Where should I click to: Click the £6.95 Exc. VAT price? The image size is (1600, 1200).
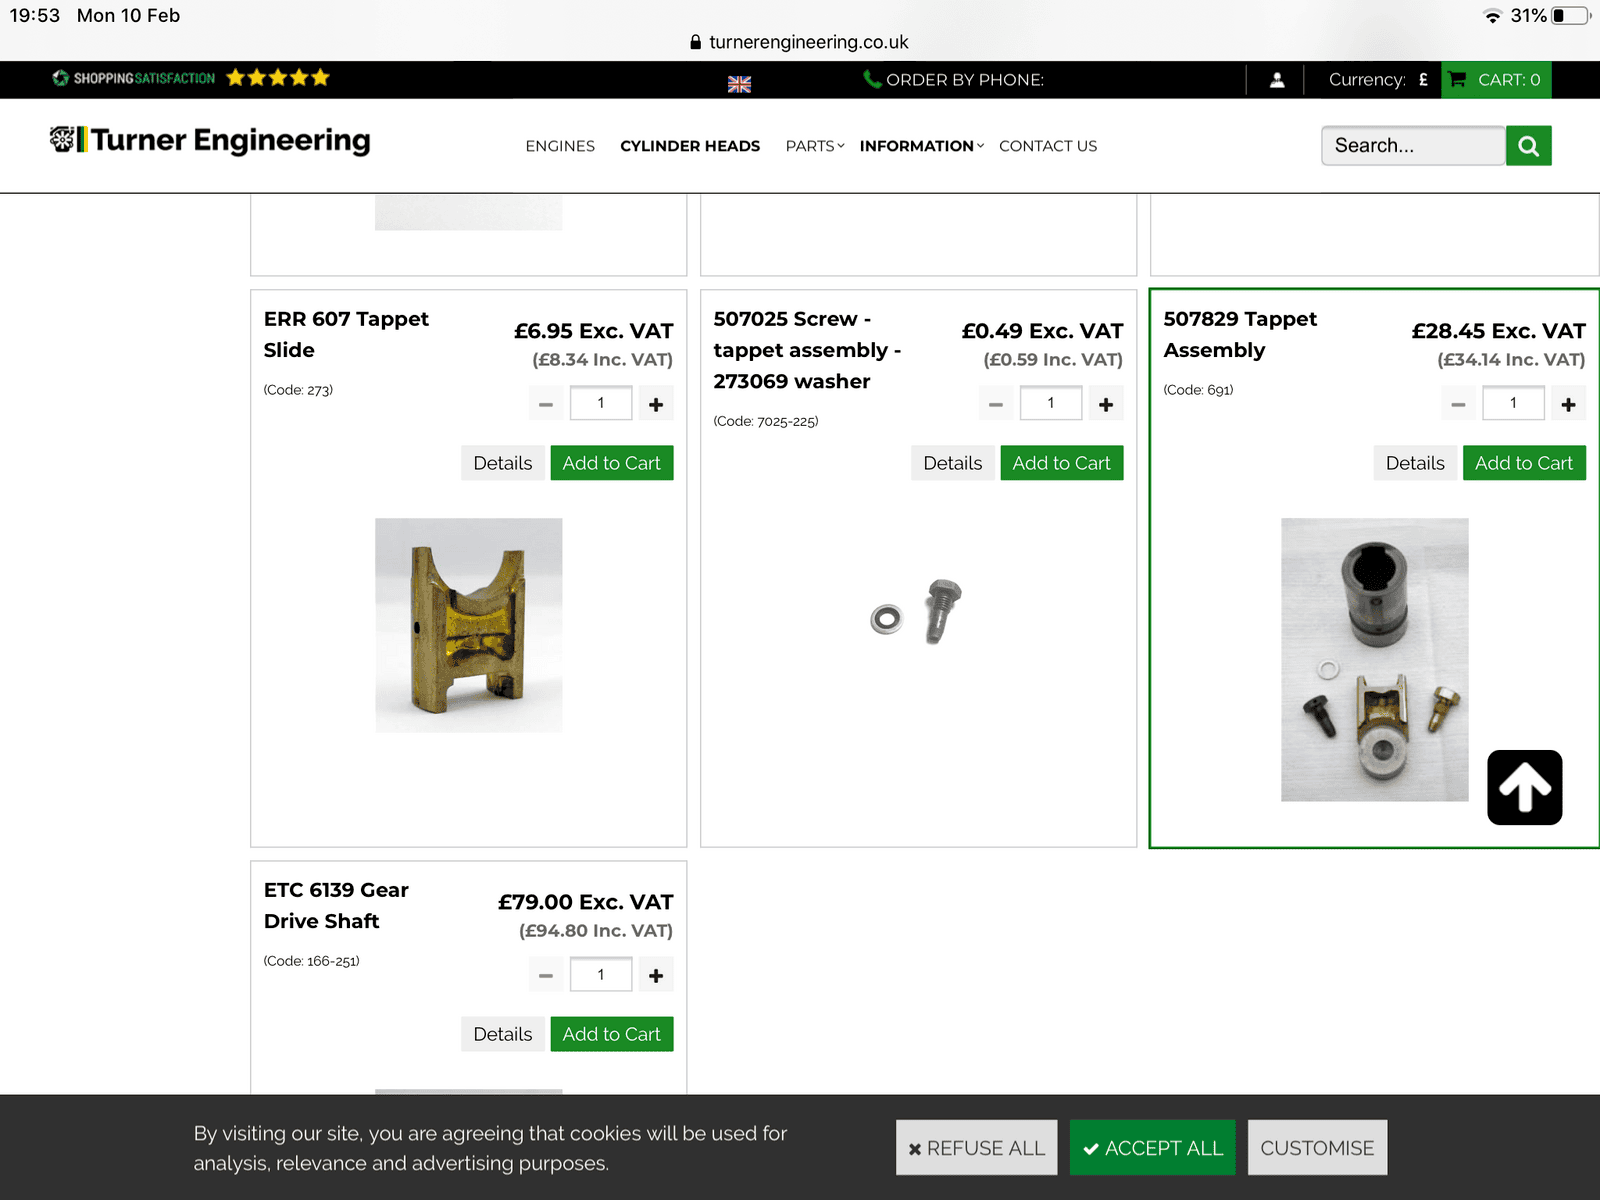point(594,331)
